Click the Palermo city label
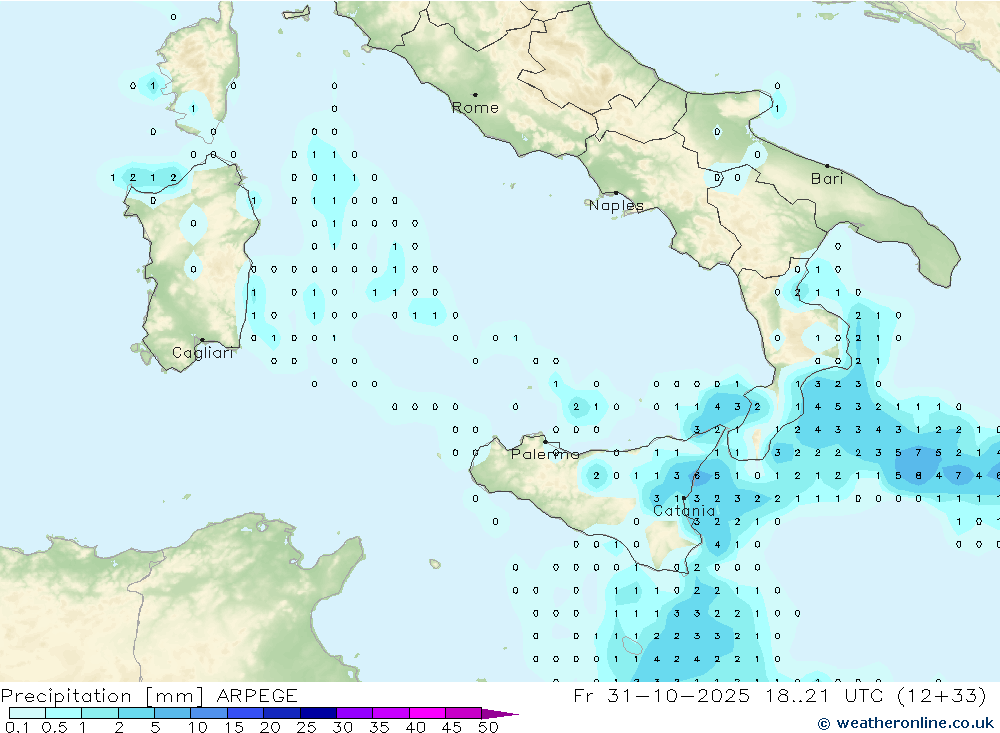This screenshot has height=733, width=1000. click(545, 454)
